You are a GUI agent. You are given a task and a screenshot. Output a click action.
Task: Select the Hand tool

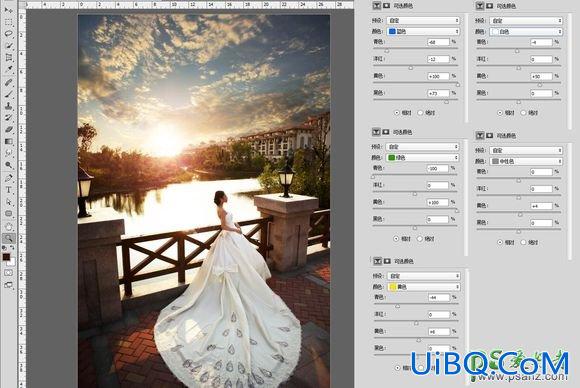8,226
